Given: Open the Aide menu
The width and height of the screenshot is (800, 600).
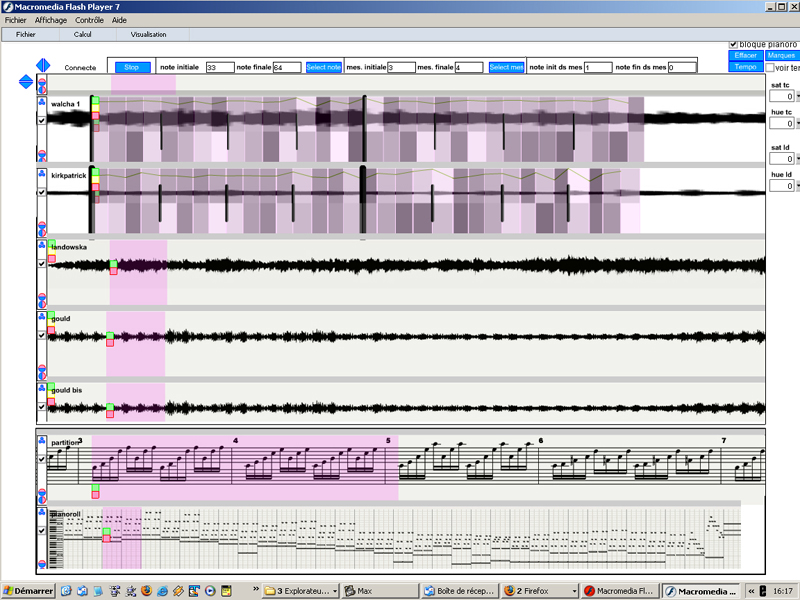Looking at the screenshot, I should pyautogui.click(x=119, y=20).
